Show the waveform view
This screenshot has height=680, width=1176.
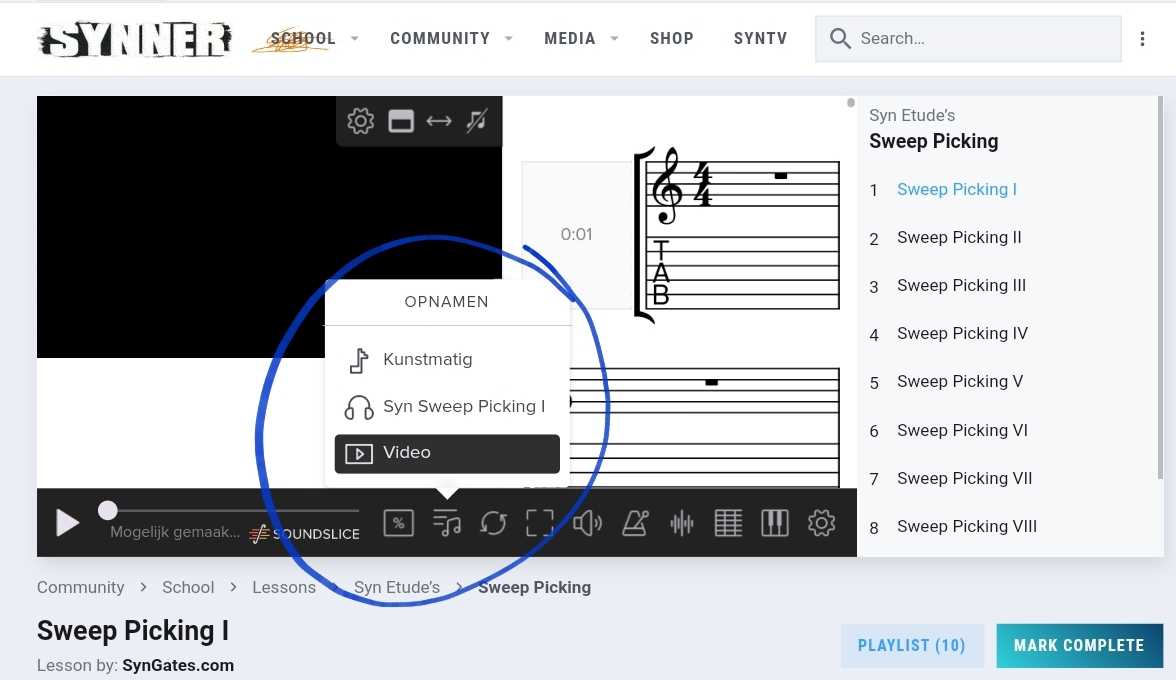(681, 522)
